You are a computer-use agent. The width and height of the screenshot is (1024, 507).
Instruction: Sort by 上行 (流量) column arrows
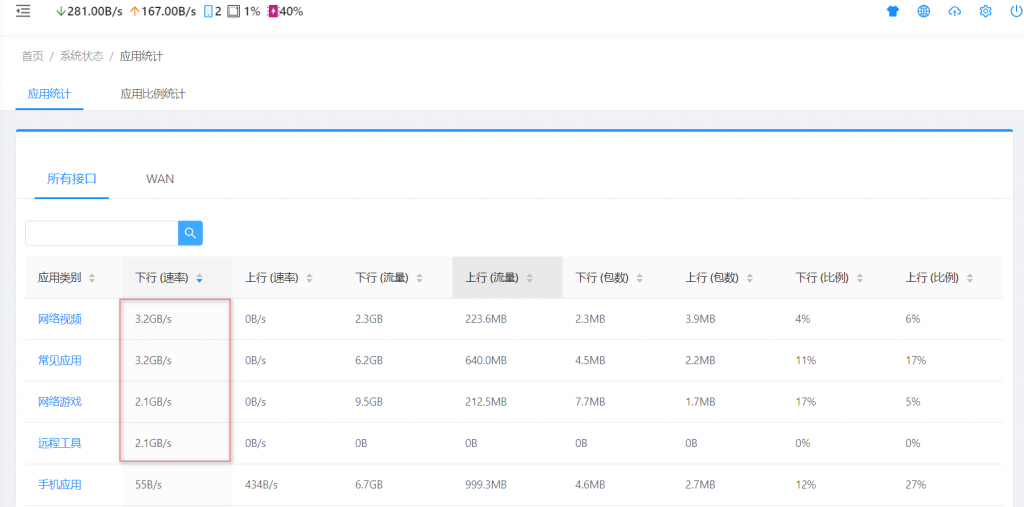click(529, 278)
